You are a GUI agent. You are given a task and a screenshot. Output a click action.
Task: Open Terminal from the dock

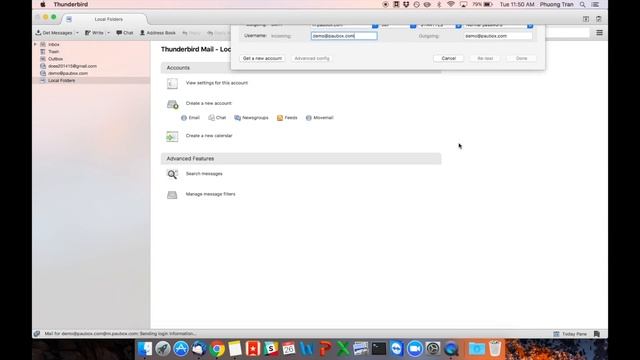click(378, 349)
